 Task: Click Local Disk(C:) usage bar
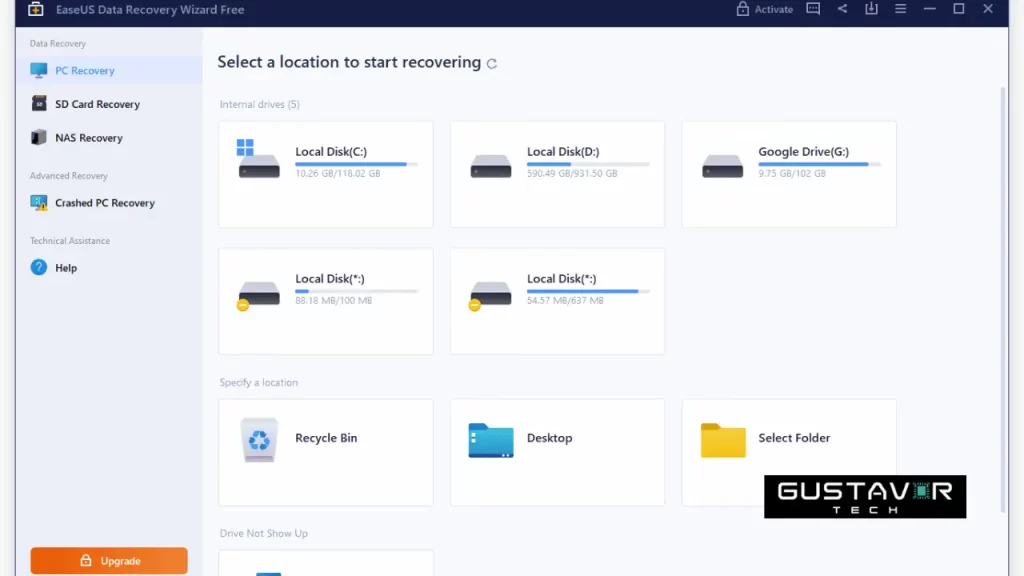click(356, 164)
